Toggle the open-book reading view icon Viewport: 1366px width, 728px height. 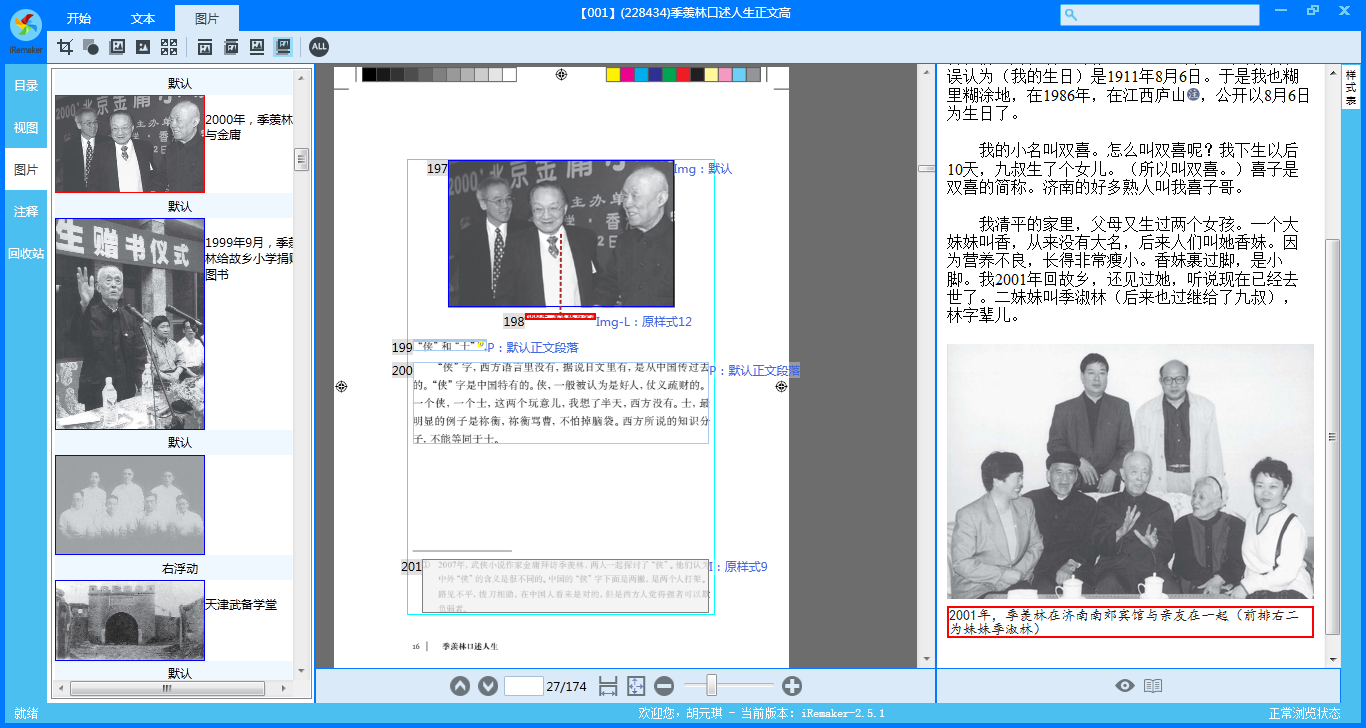click(1153, 686)
